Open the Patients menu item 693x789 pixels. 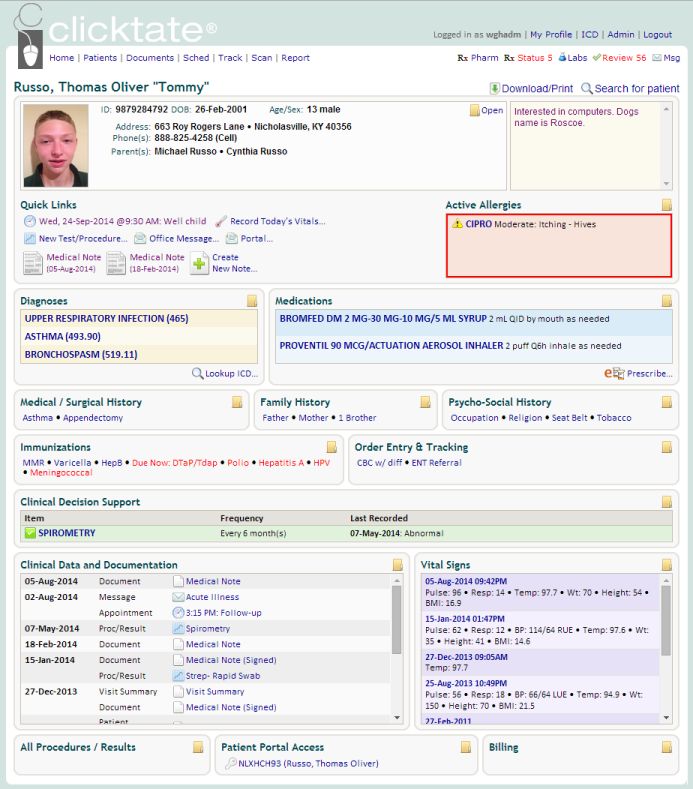tap(100, 58)
